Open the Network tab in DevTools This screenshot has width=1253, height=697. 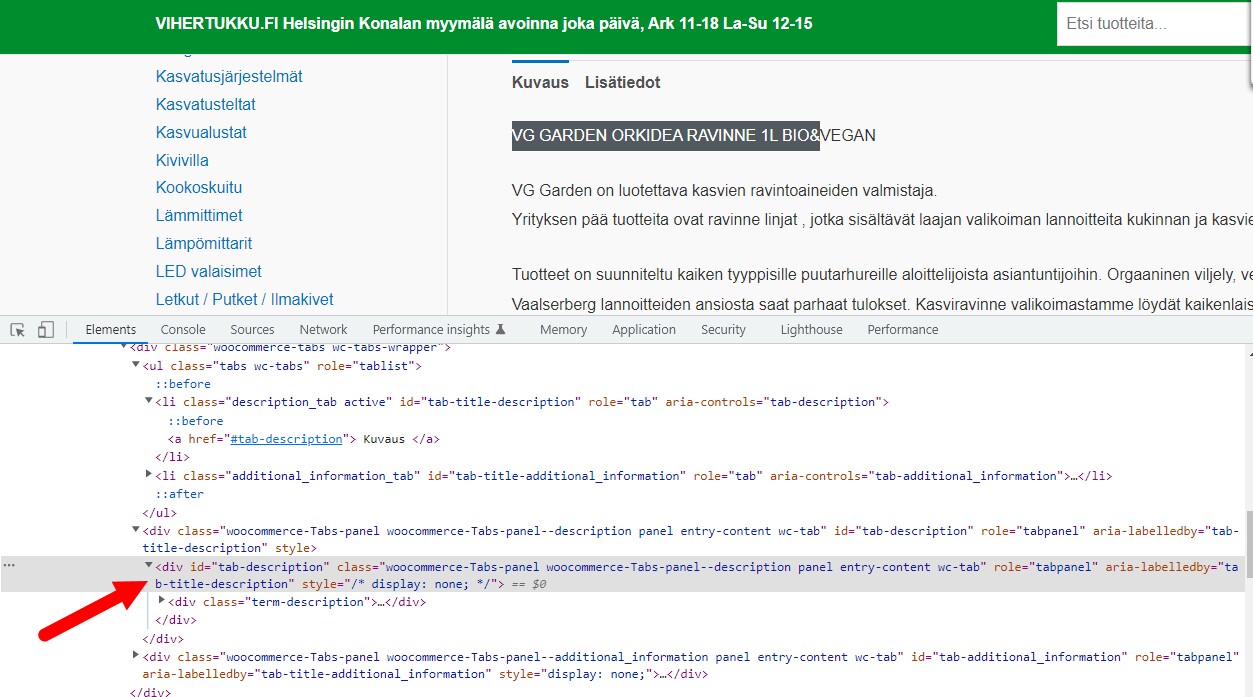[323, 330]
